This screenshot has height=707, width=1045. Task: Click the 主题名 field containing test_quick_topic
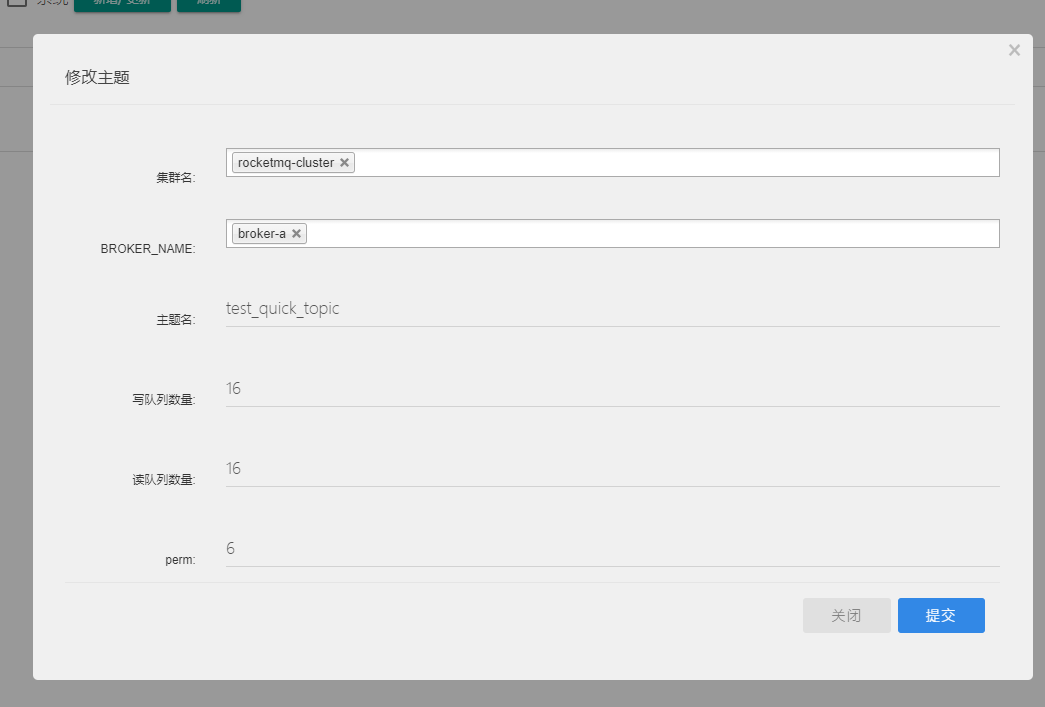tap(612, 309)
